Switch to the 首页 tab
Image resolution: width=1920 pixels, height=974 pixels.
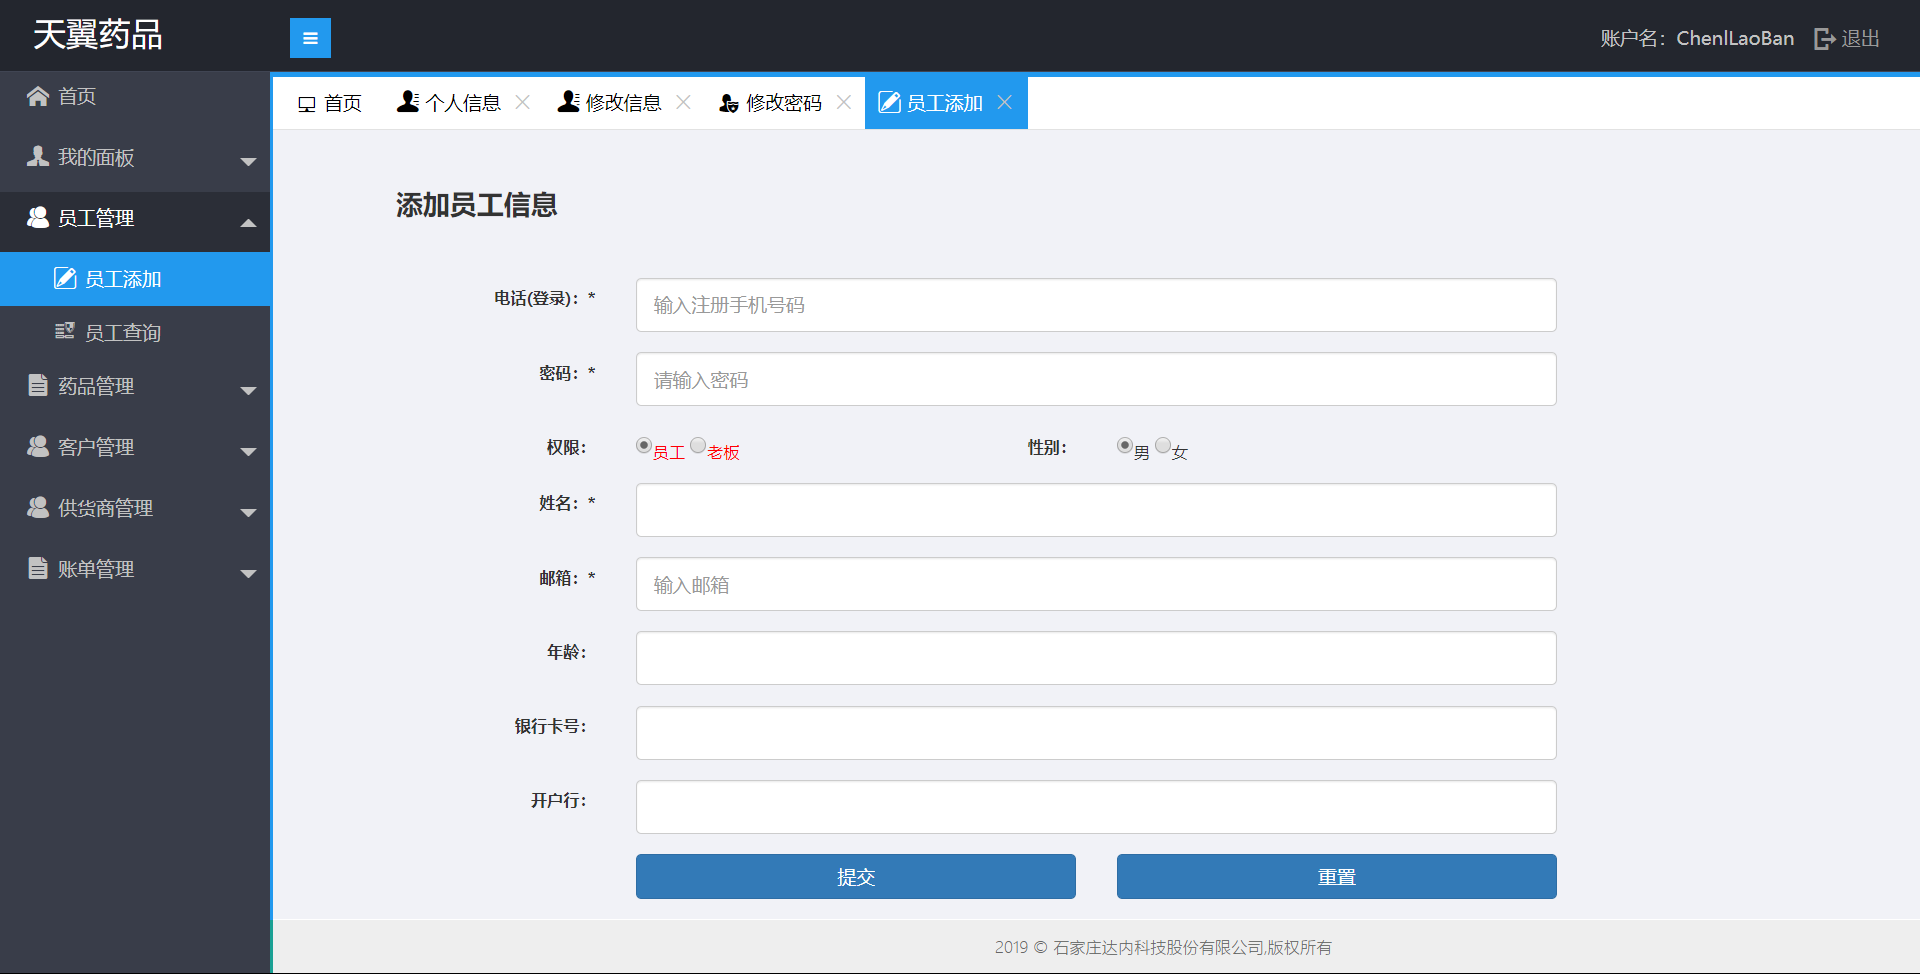[330, 103]
